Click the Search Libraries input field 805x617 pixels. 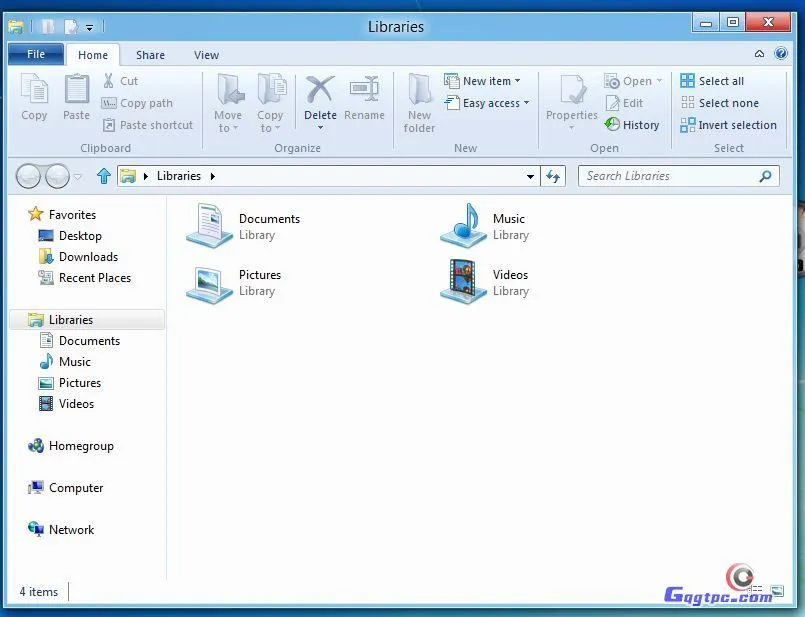point(668,176)
